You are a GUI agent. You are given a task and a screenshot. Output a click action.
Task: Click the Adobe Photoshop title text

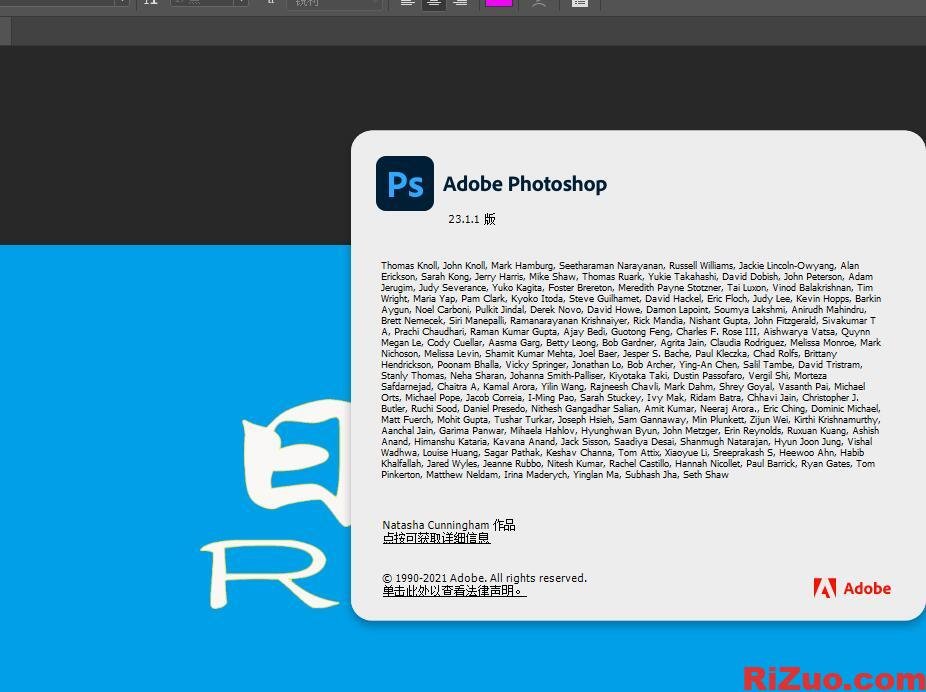coord(524,184)
